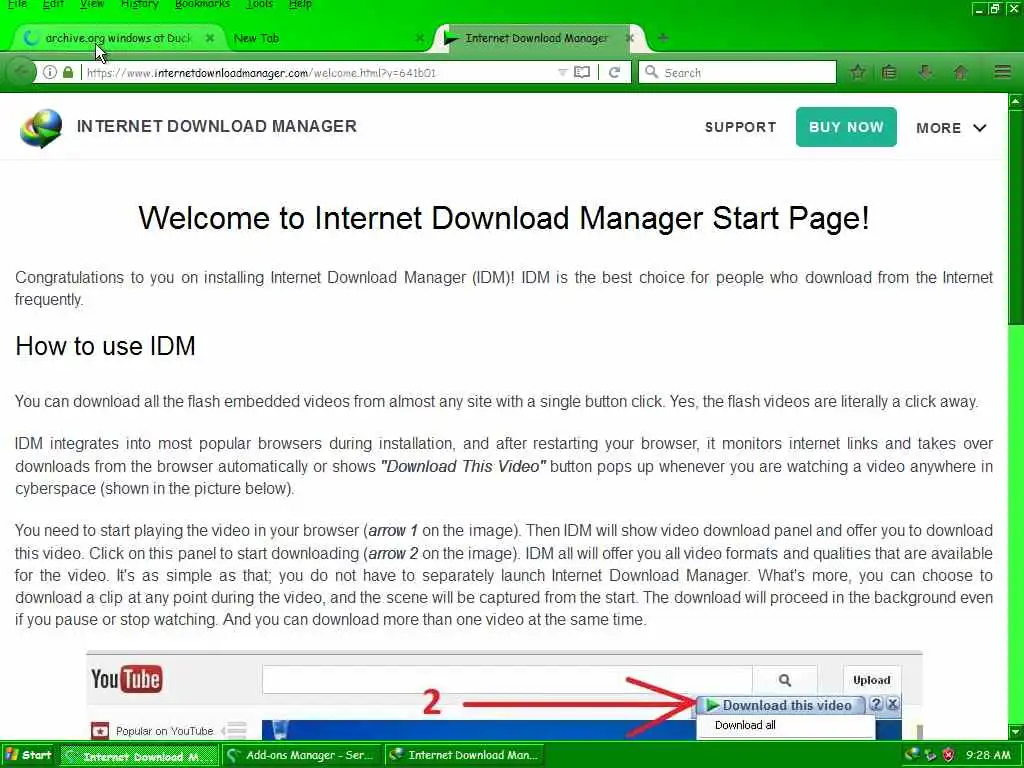Close the Download this video panel
This screenshot has width=1024, height=768.
(893, 704)
